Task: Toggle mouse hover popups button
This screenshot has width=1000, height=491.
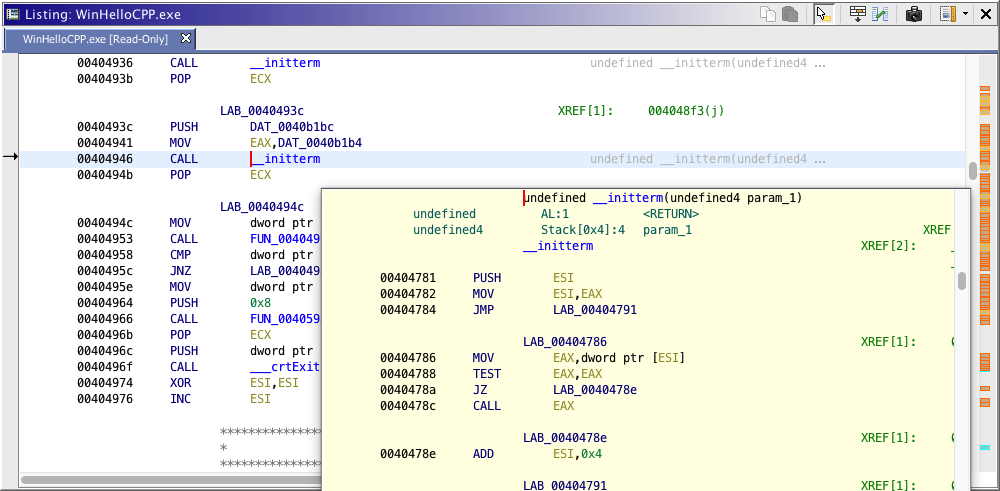Action: pyautogui.click(x=822, y=14)
